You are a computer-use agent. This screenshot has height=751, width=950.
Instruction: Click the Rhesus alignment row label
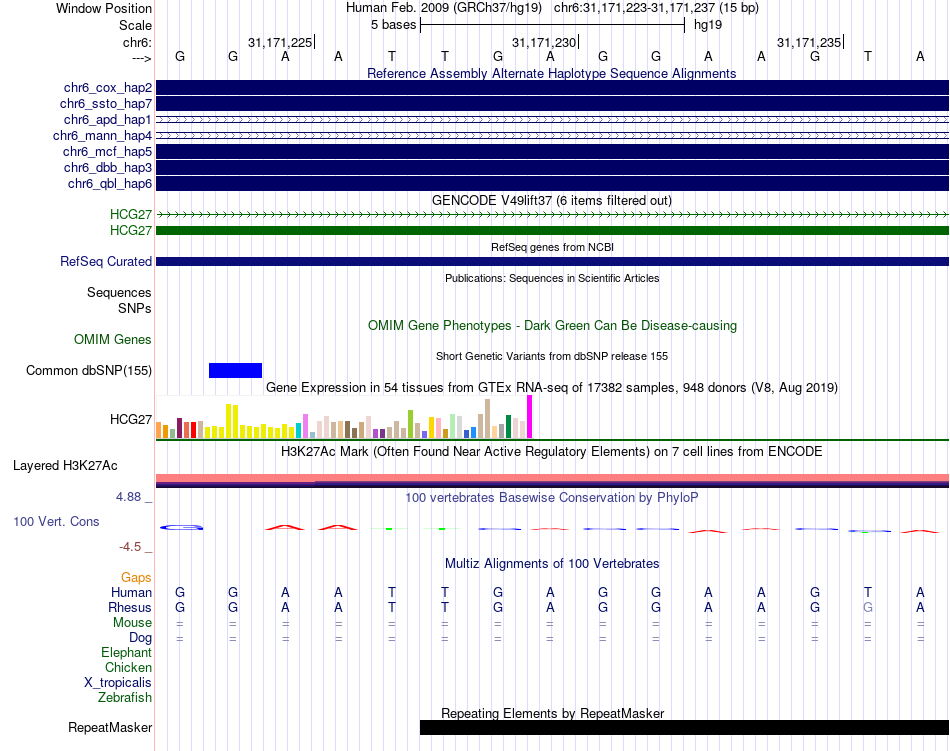[130, 607]
